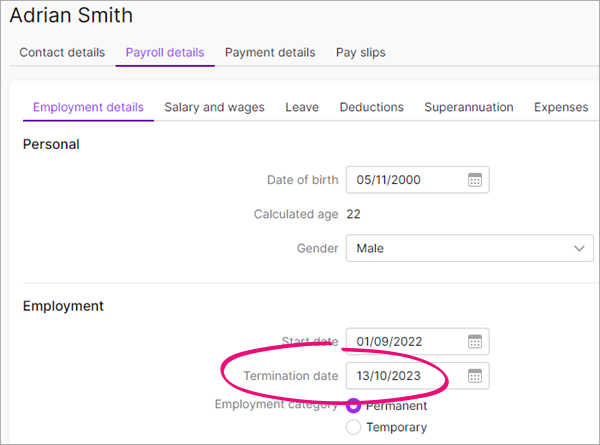Screen dimensions: 600x445
Task: Click the Personal section heading
Action: (51, 145)
